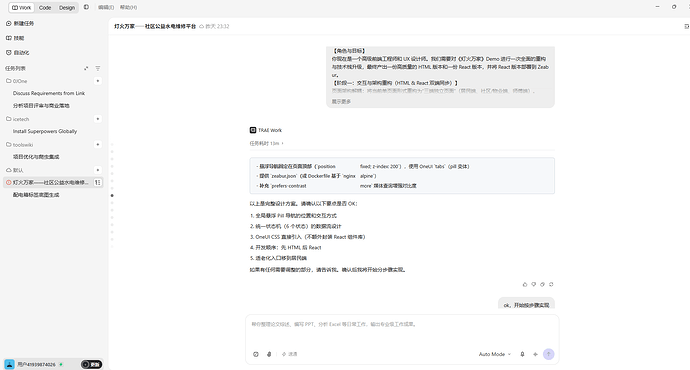
Task: Click the 更新 update toggle button
Action: point(92,364)
